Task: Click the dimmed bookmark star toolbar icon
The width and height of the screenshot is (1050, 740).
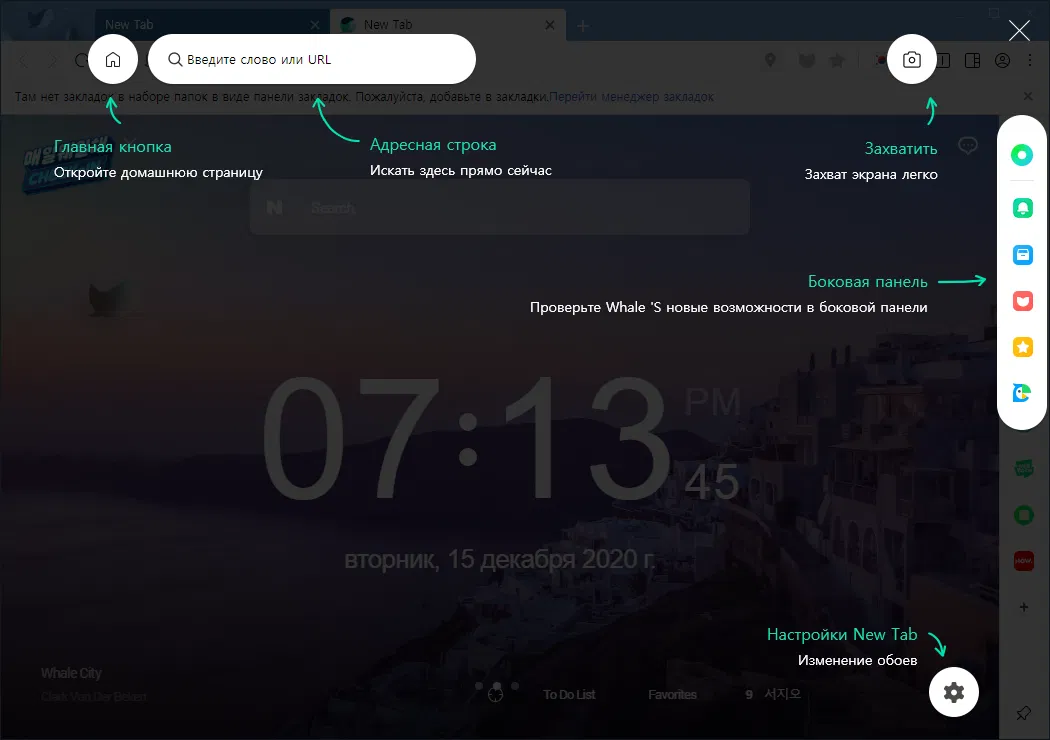Action: 836,61
